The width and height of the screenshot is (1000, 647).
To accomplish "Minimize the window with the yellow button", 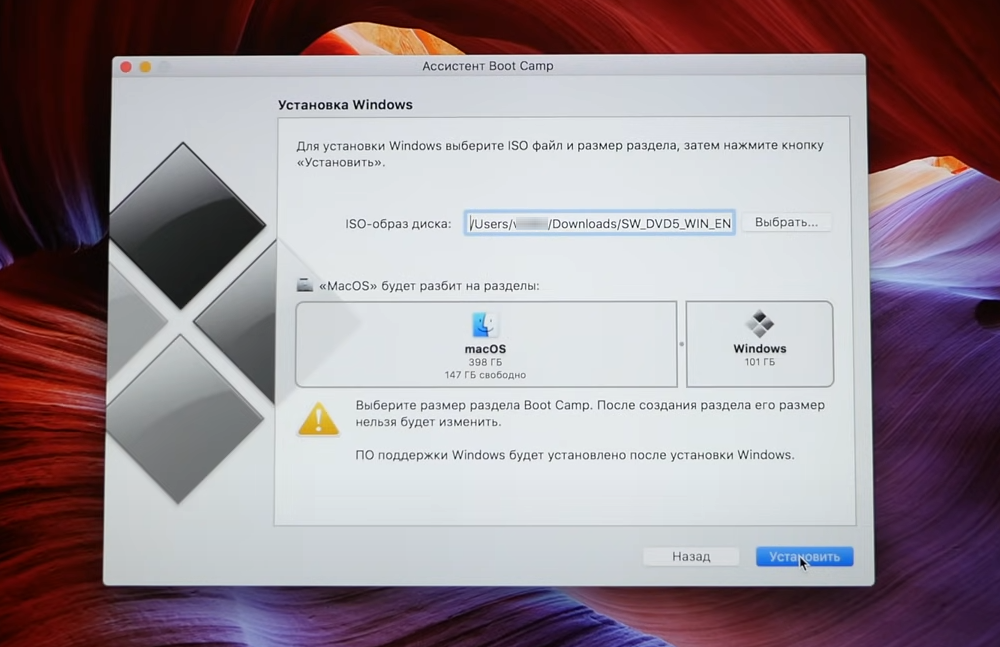I will (x=145, y=67).
